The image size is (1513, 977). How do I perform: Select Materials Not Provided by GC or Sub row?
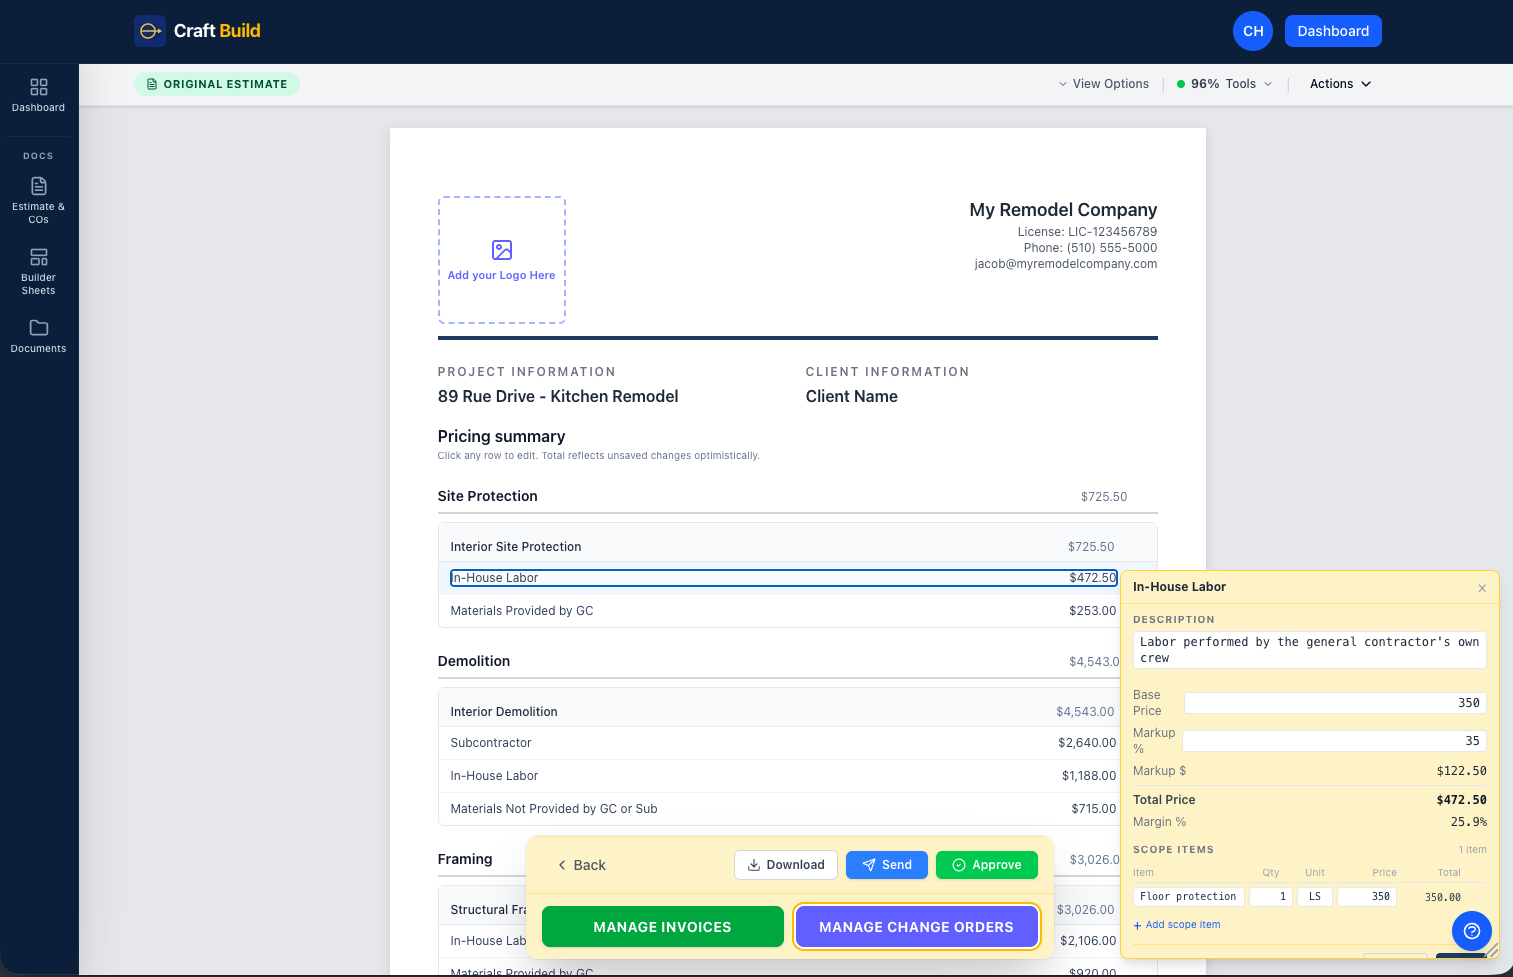pyautogui.click(x=784, y=809)
